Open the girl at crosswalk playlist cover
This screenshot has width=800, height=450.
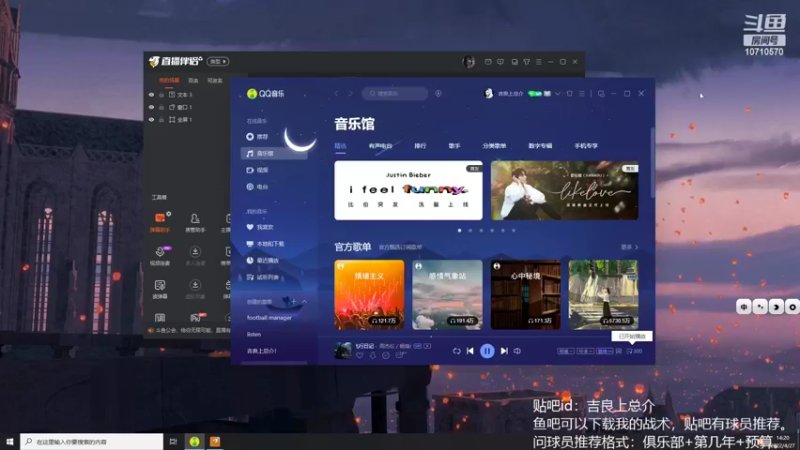(x=604, y=294)
